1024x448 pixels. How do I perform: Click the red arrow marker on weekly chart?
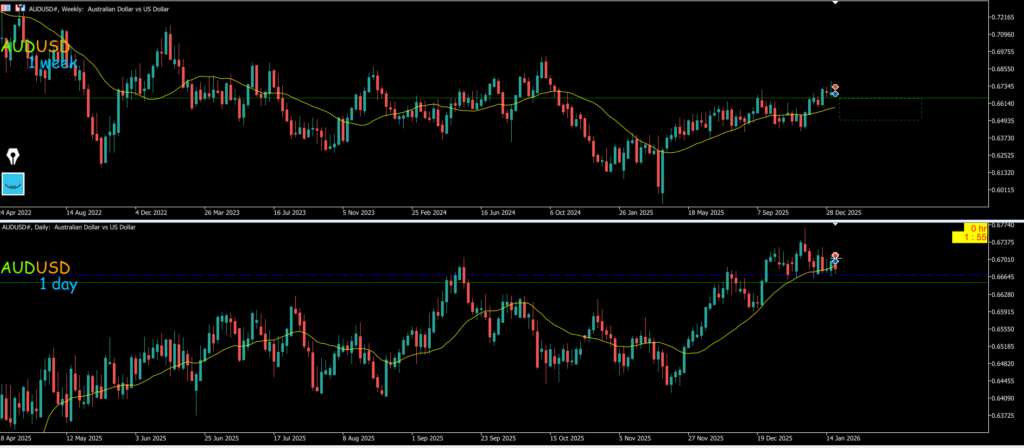coord(835,87)
